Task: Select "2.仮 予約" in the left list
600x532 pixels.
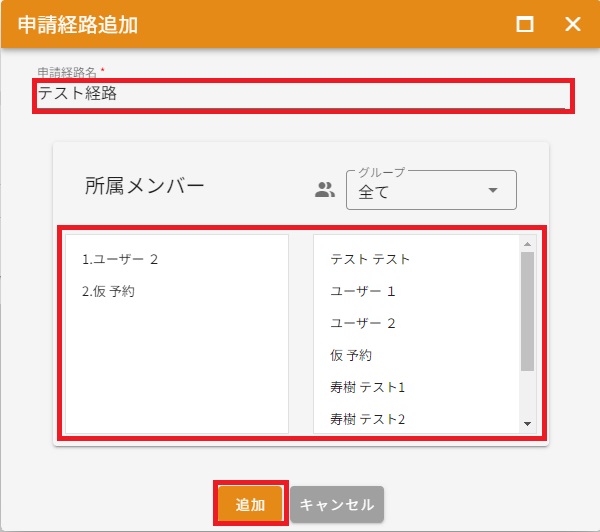Action: click(109, 291)
